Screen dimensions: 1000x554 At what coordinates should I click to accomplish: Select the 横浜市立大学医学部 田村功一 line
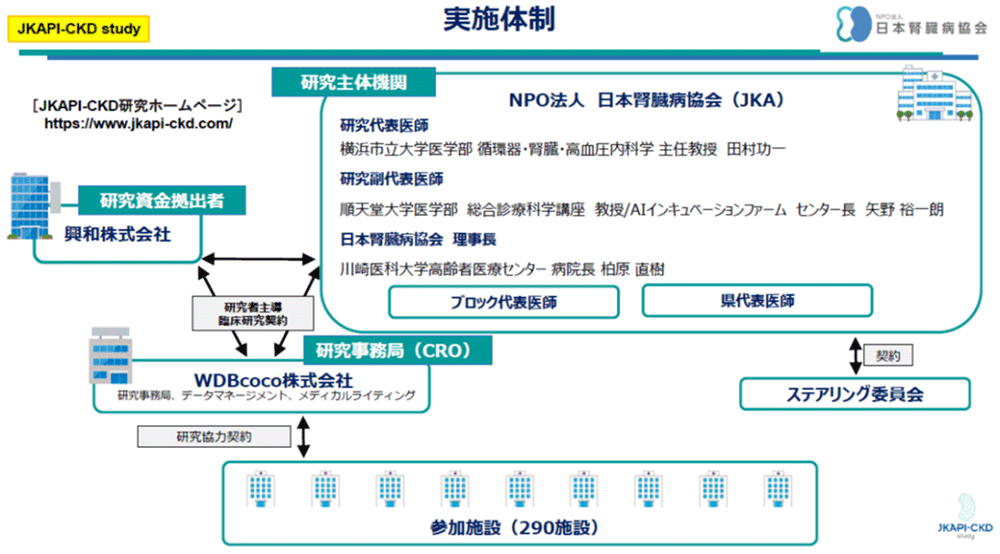[x=562, y=149]
